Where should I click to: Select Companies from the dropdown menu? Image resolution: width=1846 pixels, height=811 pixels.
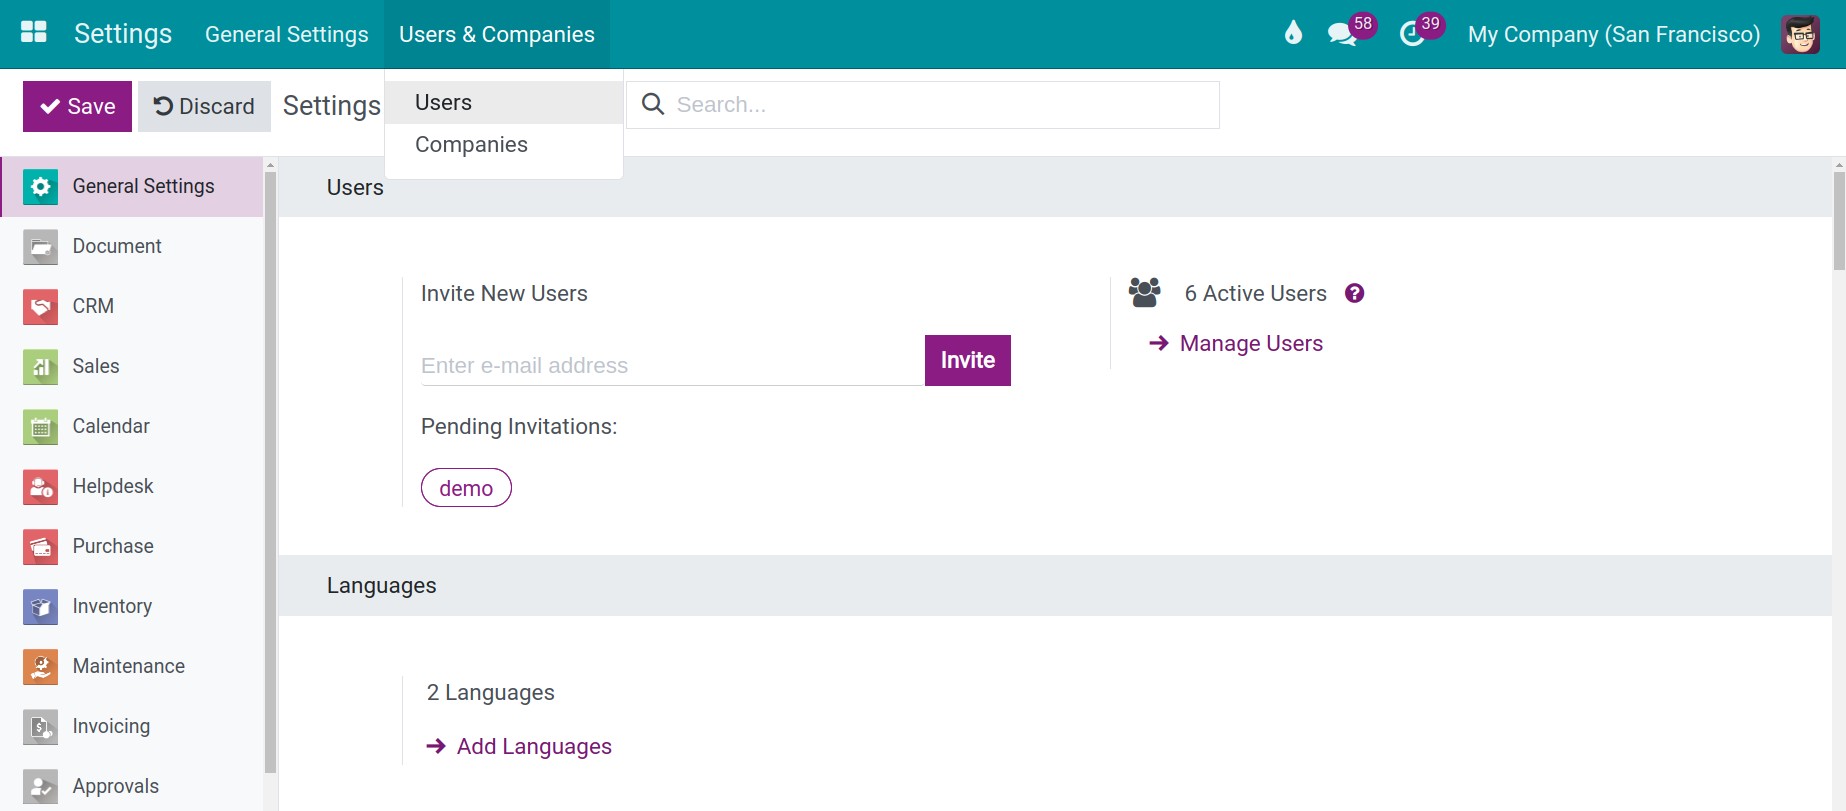coord(504,145)
